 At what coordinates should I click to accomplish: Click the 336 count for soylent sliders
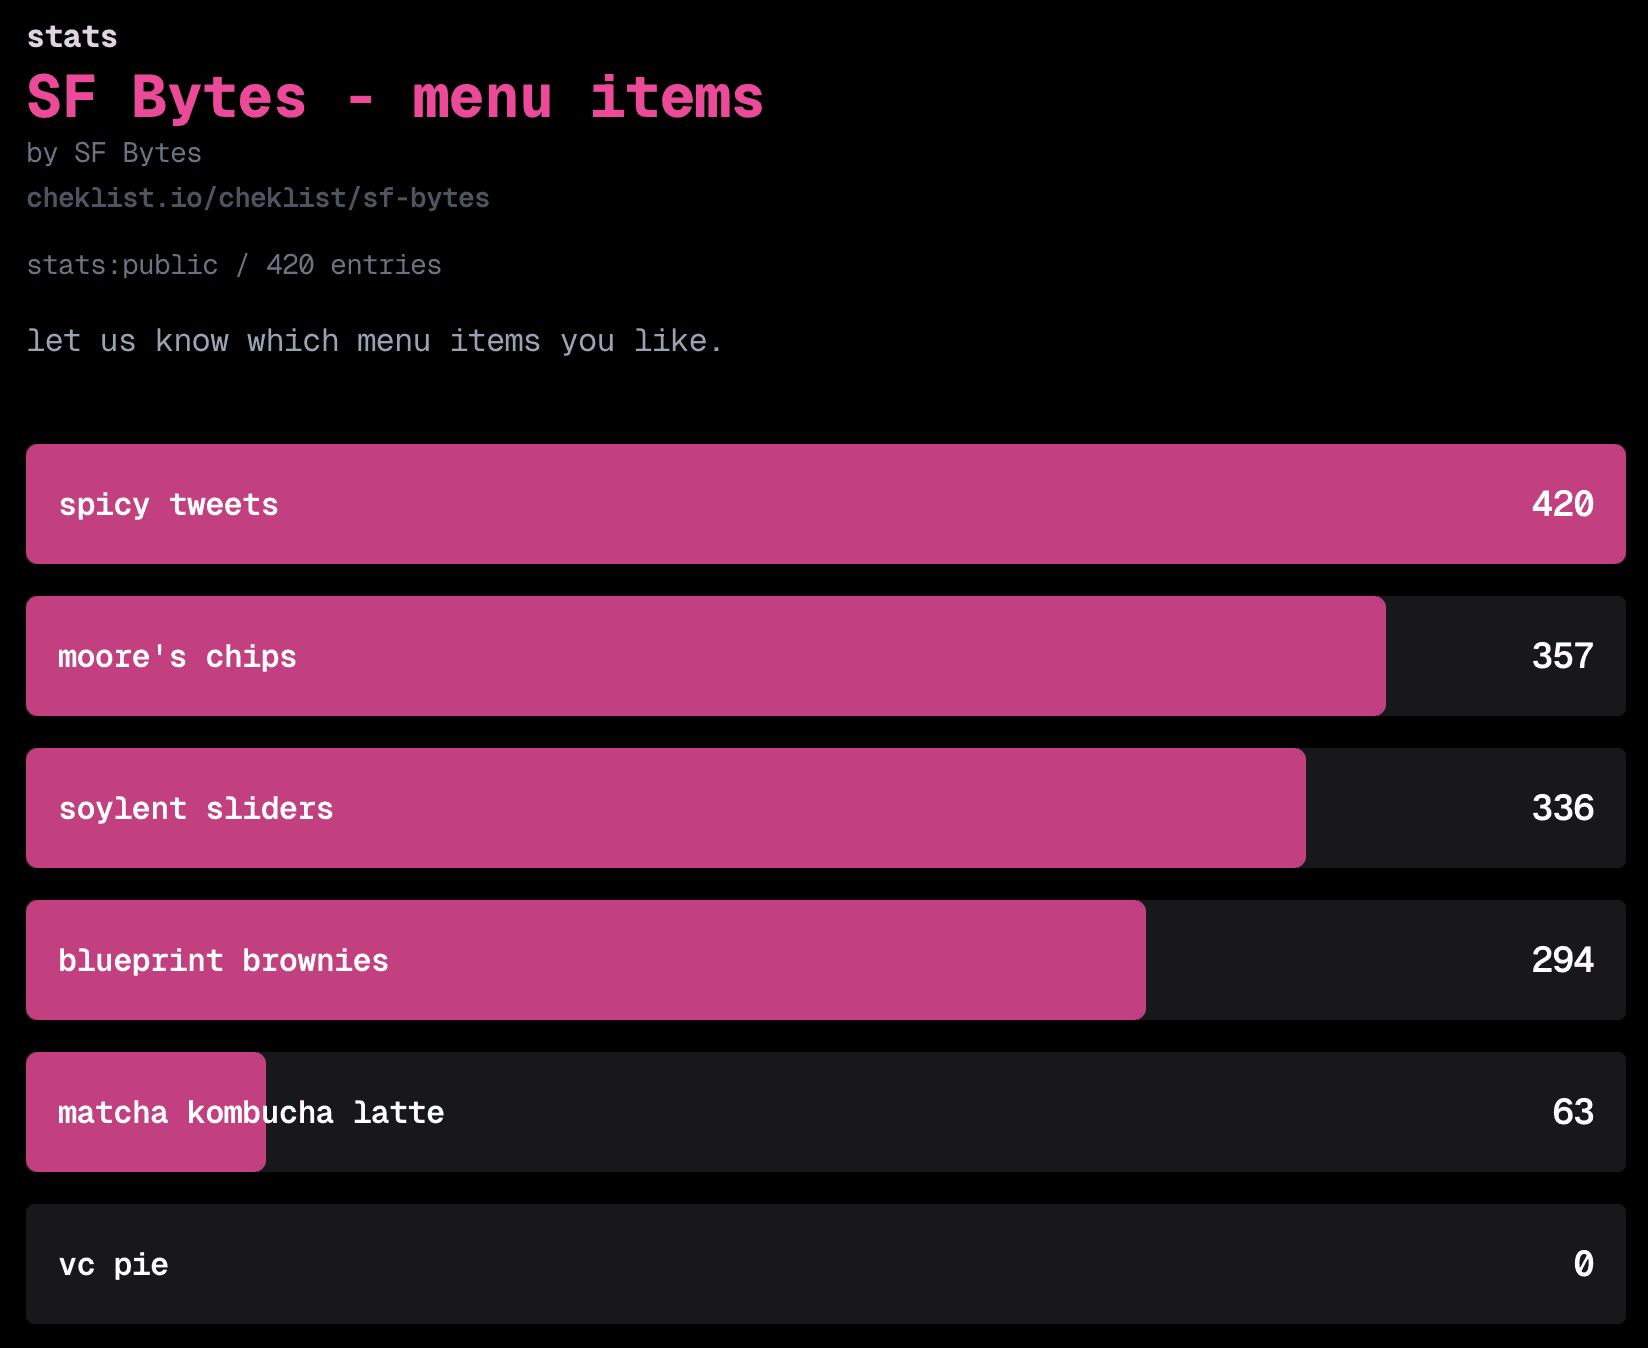[1562, 808]
